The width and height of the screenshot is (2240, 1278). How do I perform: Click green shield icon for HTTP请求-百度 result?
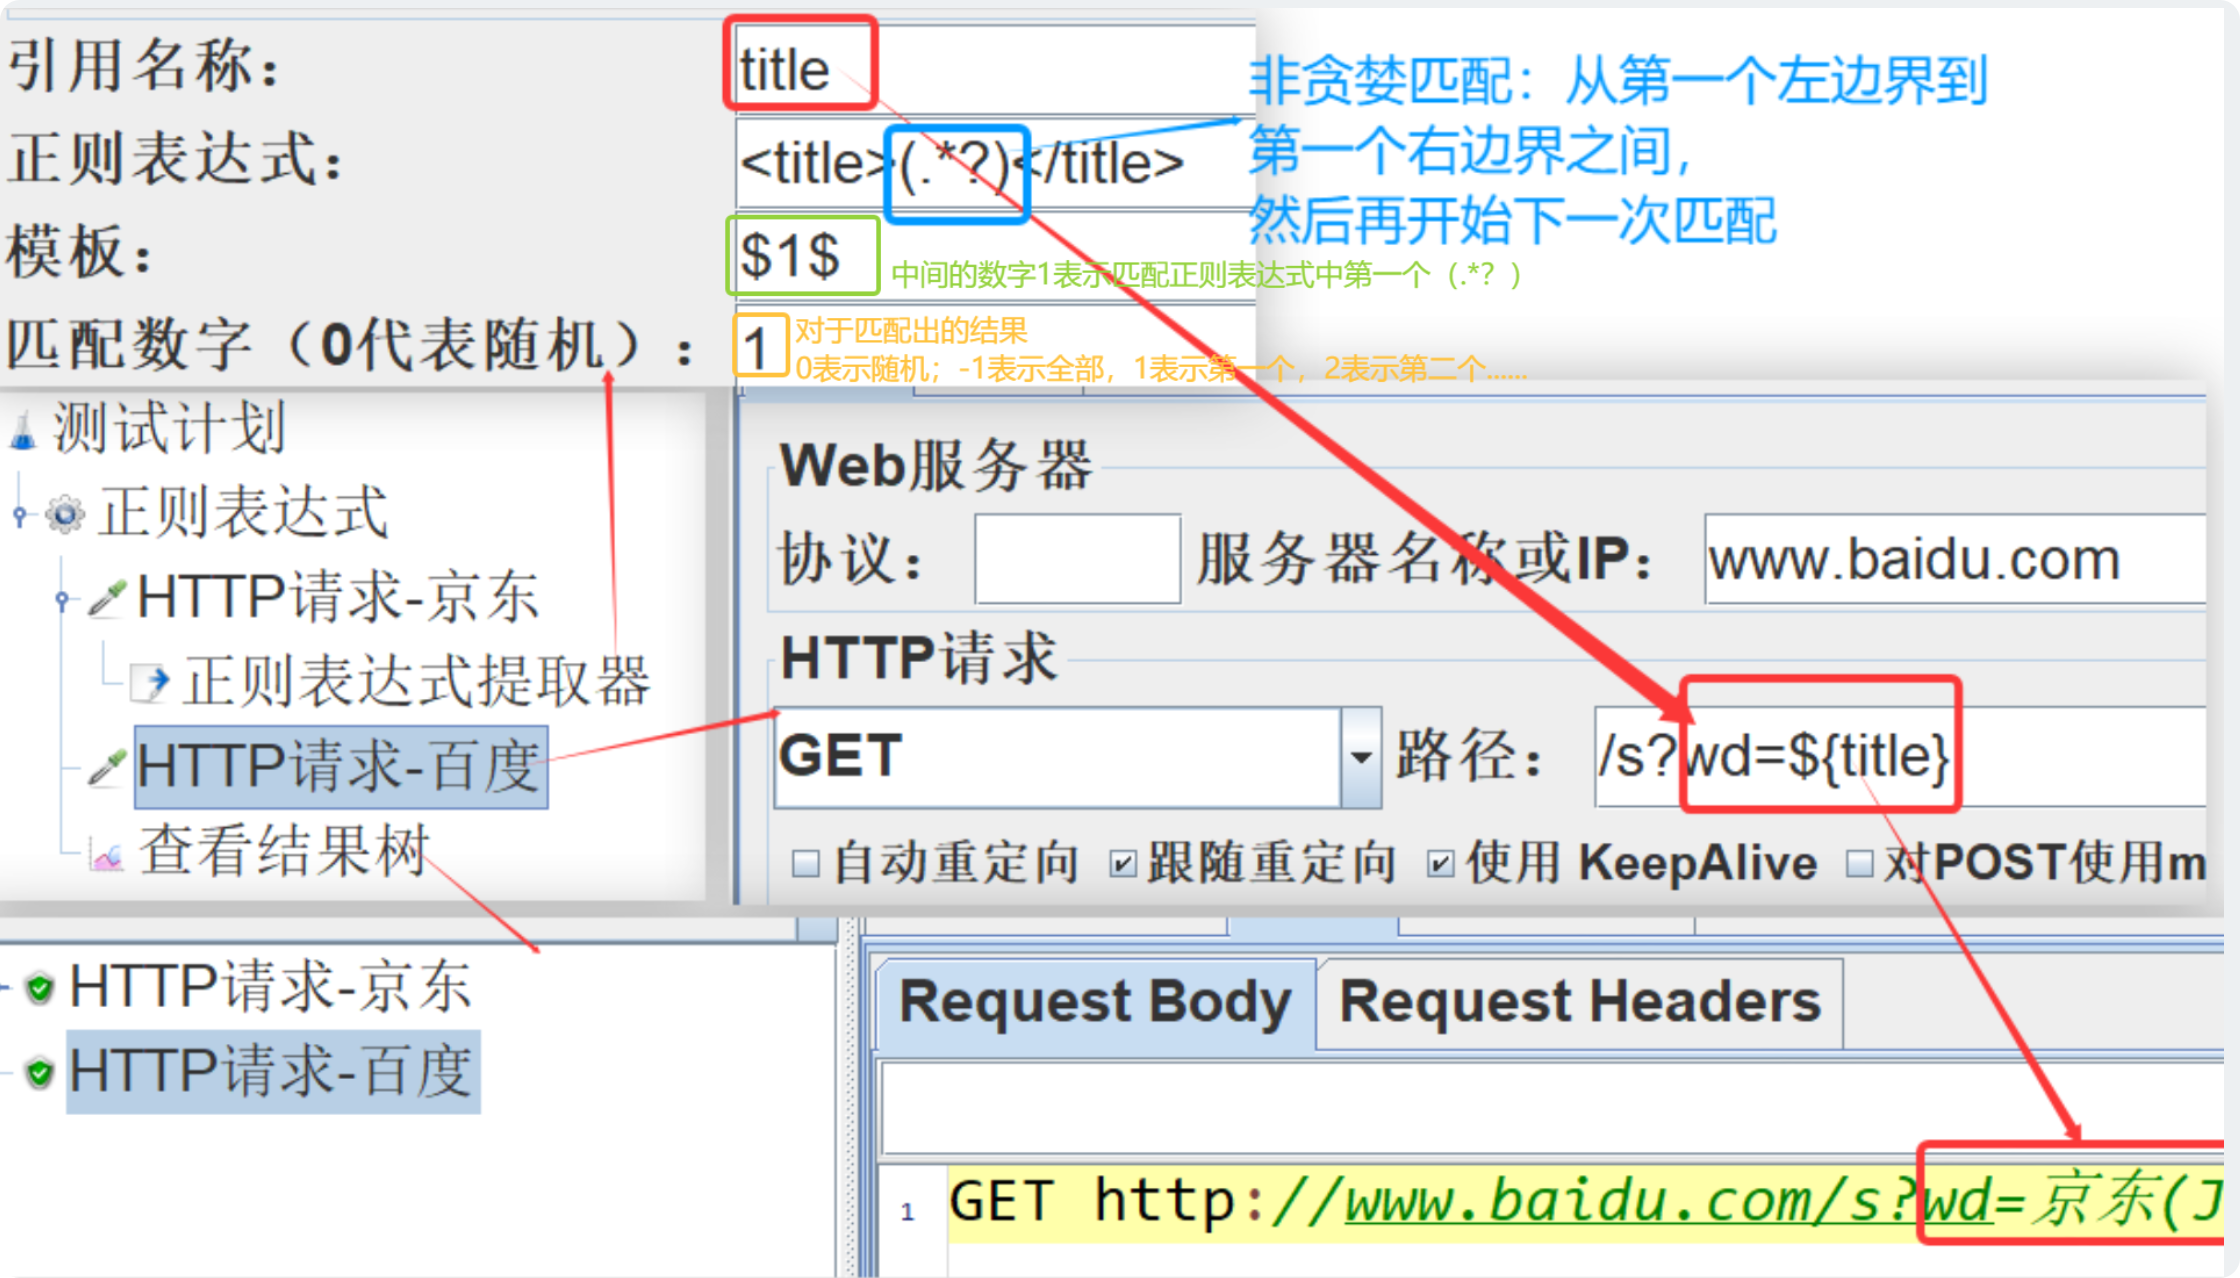pos(40,1073)
